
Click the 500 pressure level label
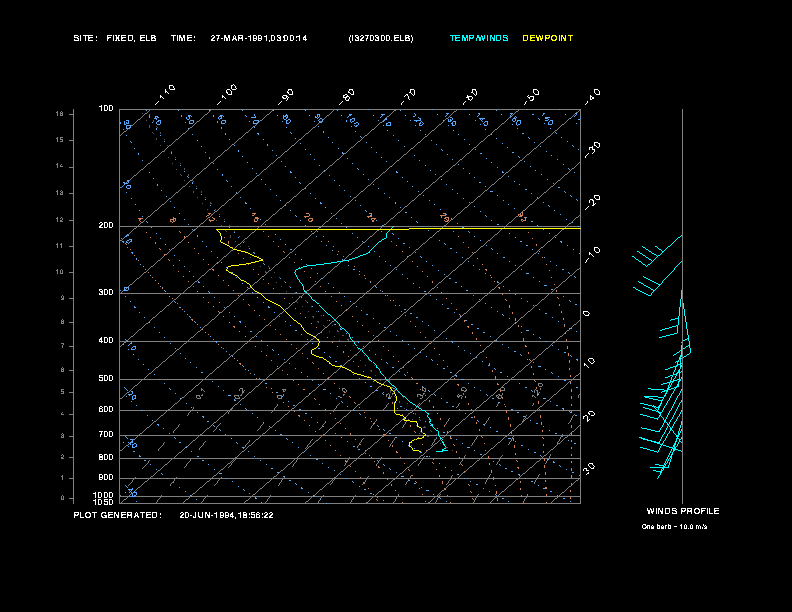coord(106,379)
